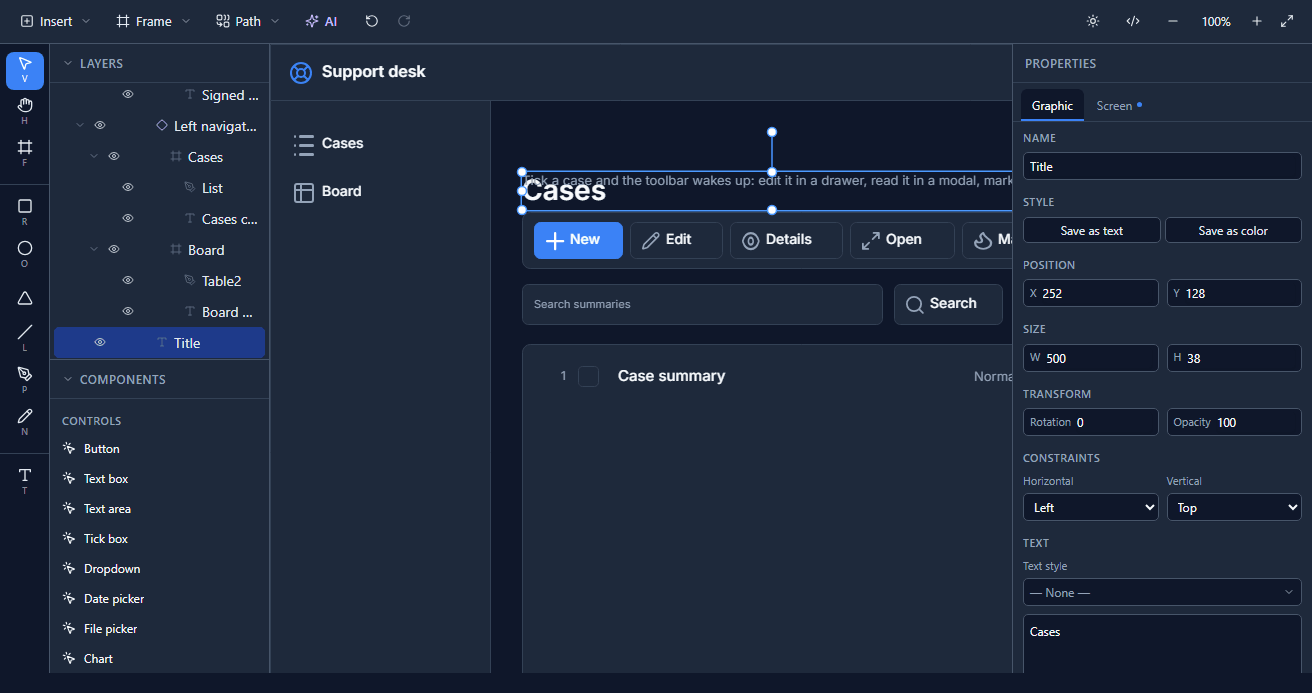Pick the Ellipse shape tool
Image resolution: width=1312 pixels, height=693 pixels.
pos(25,254)
